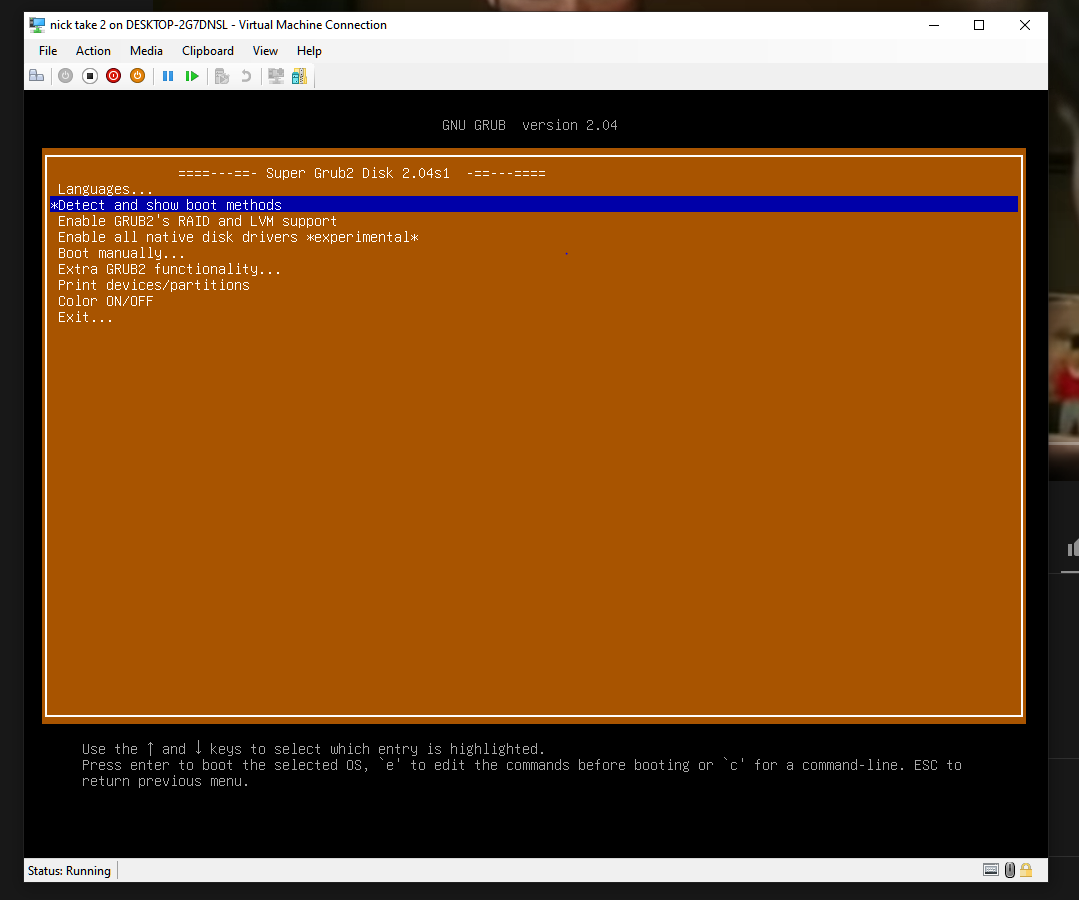Pause the virtual machine with the blue icon
The image size is (1079, 900).
coord(168,76)
